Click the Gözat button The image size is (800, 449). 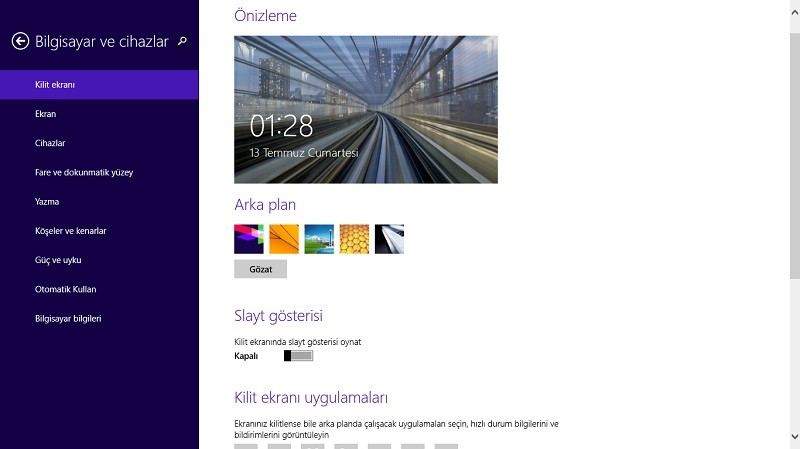(260, 269)
